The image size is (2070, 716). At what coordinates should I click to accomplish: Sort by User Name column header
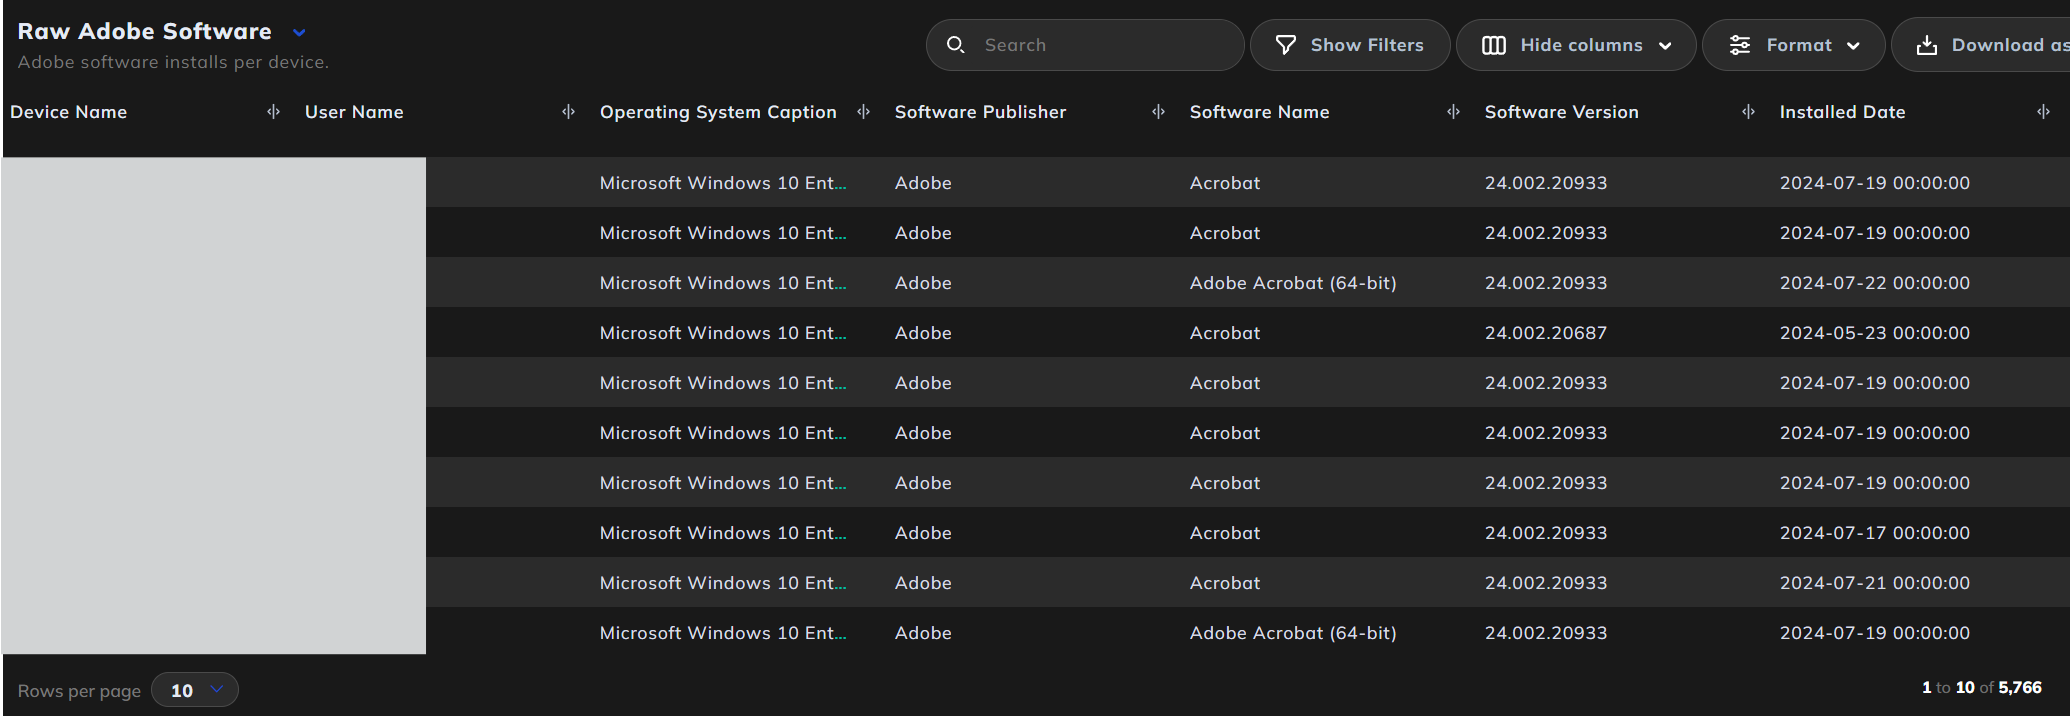point(354,112)
